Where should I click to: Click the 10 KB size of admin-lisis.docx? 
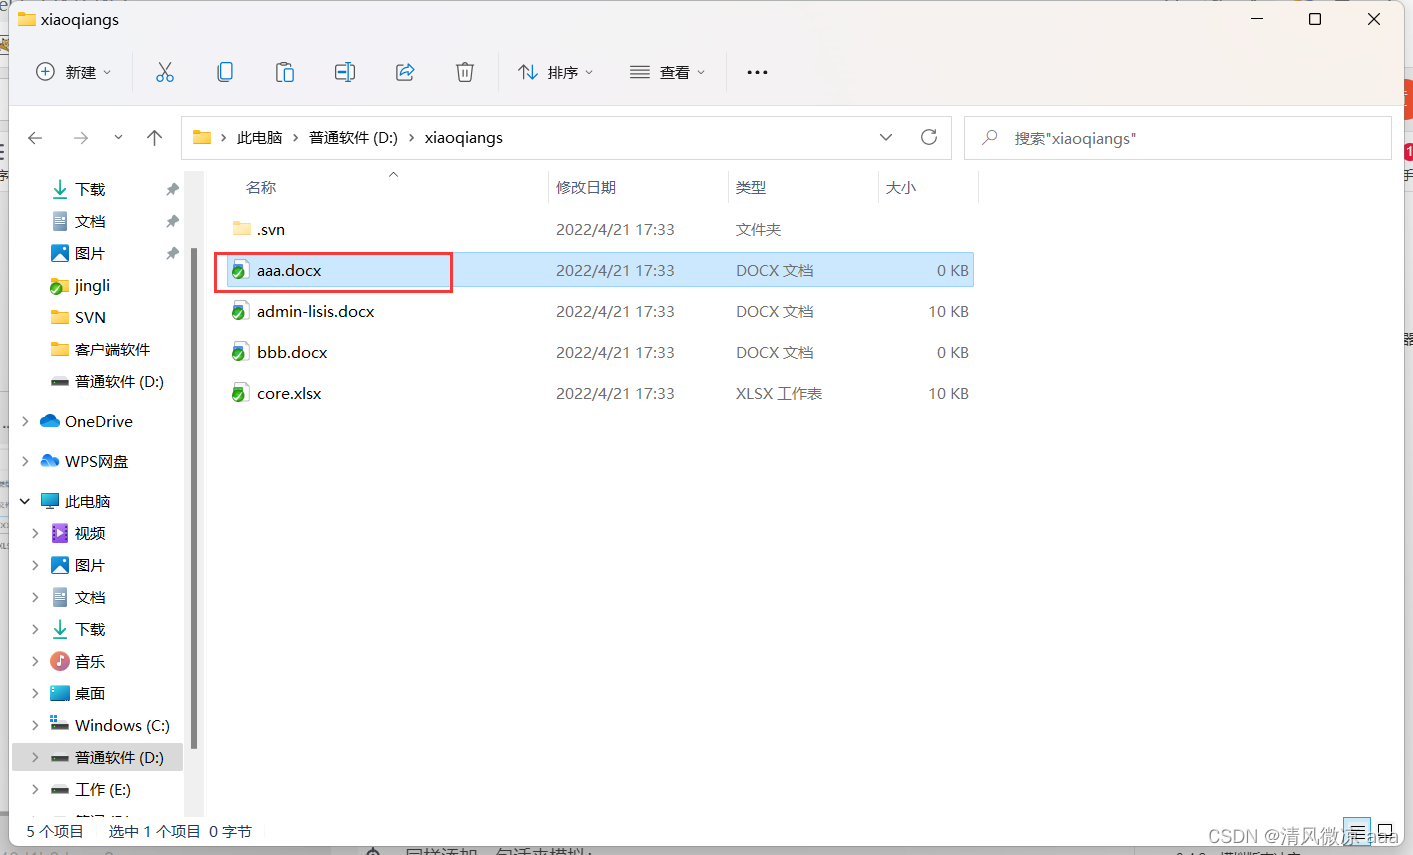948,311
